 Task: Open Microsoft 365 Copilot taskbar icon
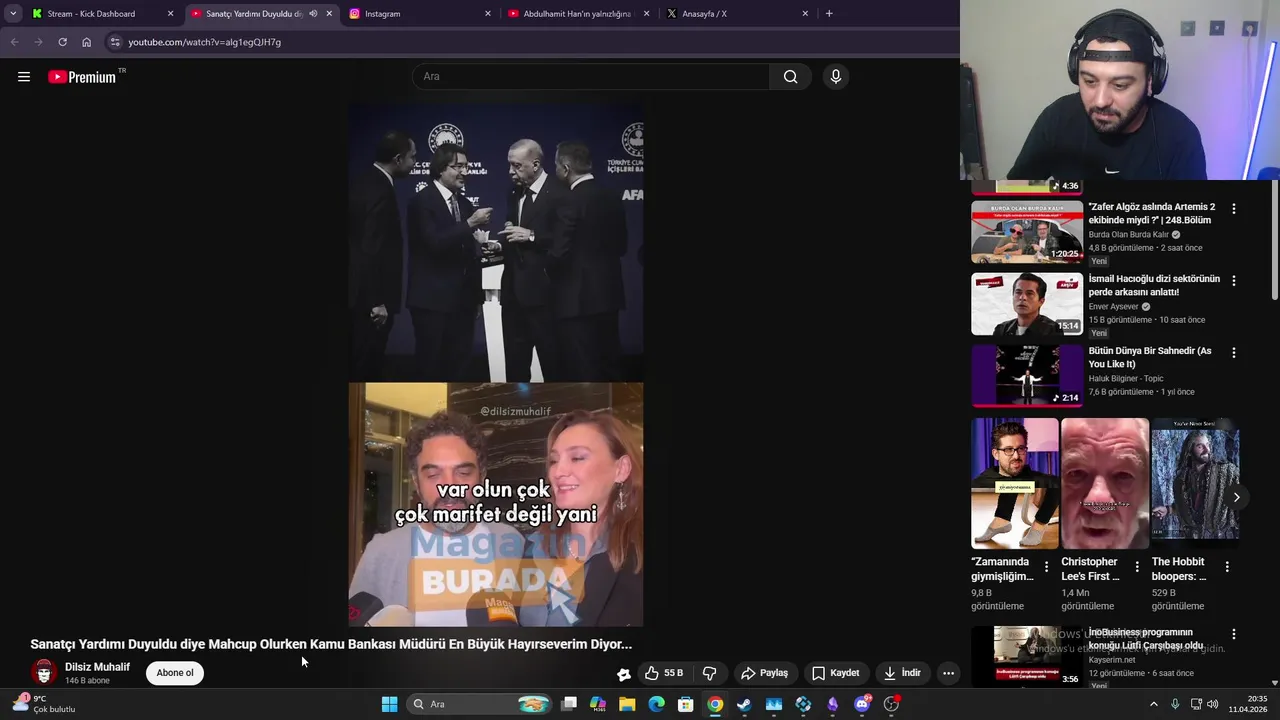point(598,704)
